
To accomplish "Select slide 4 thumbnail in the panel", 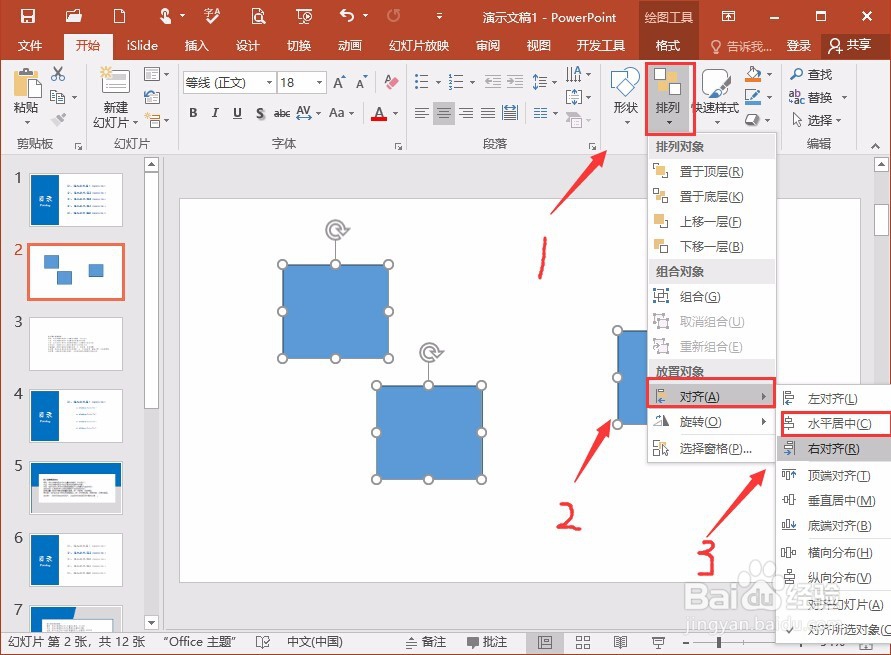I will [x=75, y=417].
